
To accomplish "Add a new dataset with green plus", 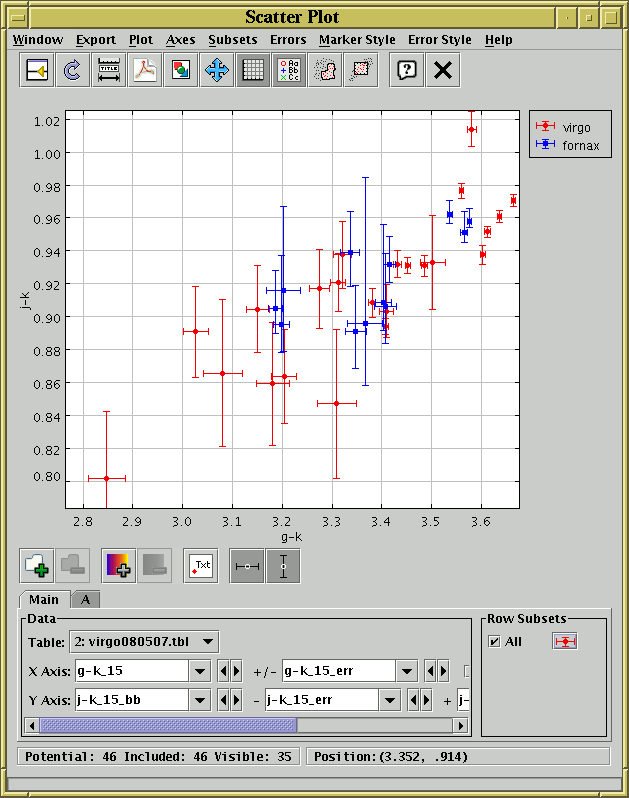I will (37, 565).
